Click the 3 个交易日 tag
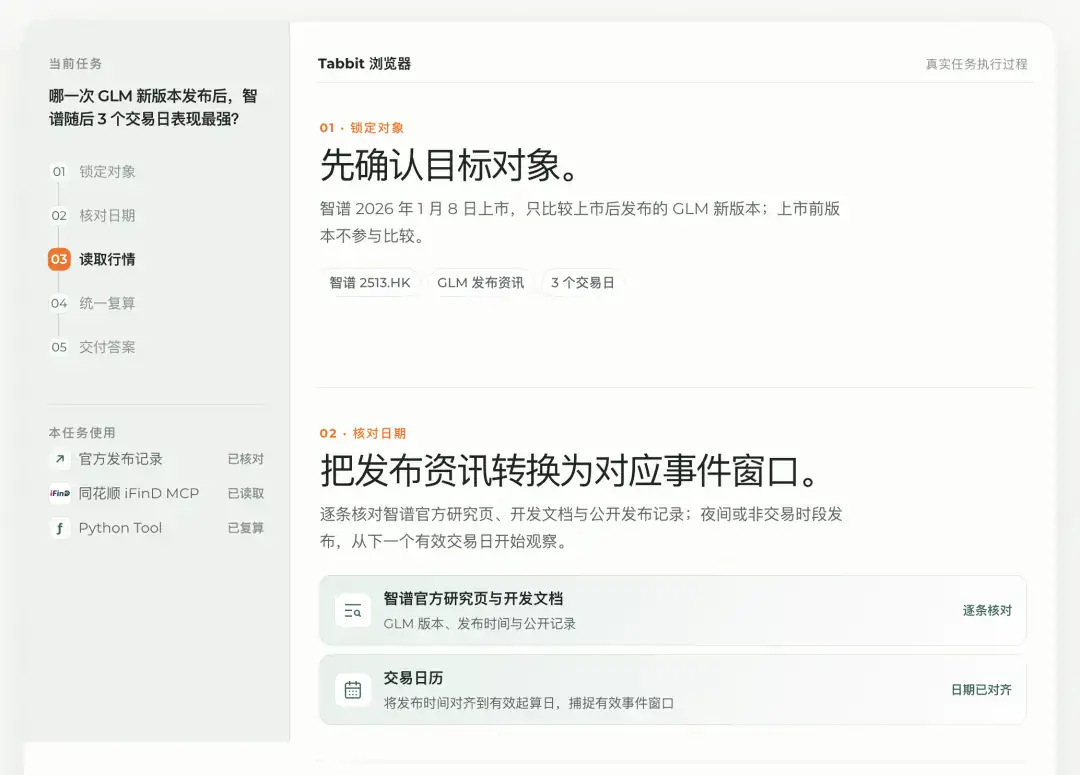 point(583,282)
